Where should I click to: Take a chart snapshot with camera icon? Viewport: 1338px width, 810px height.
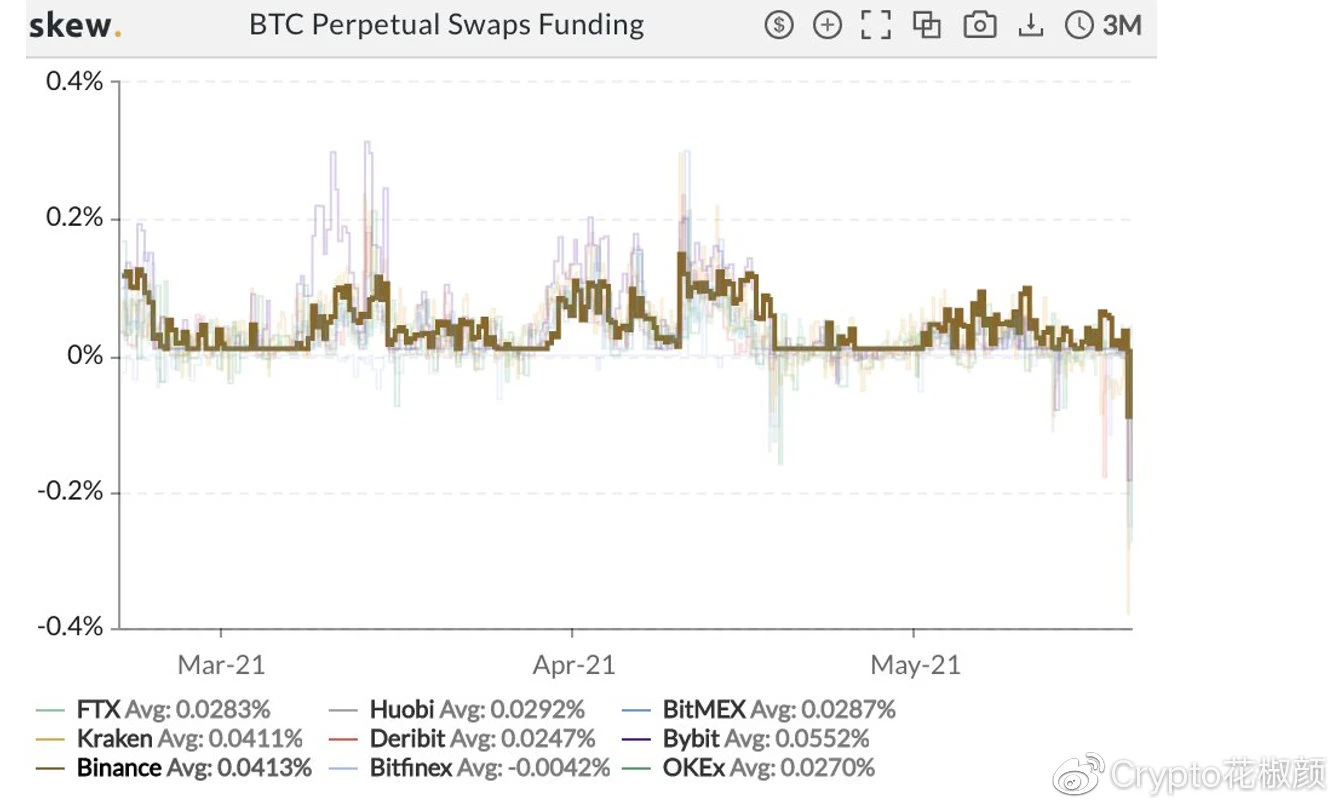(x=979, y=25)
